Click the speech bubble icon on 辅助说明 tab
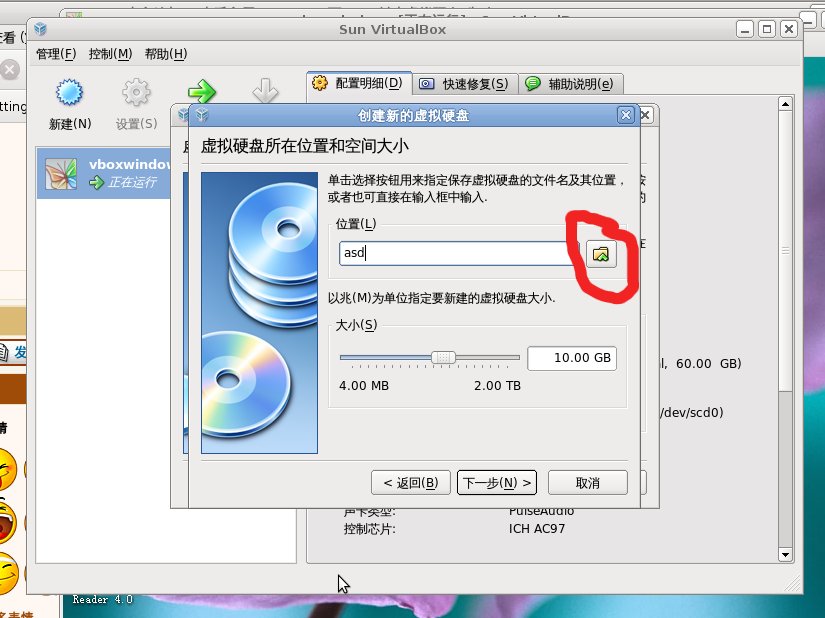This screenshot has width=825, height=618. 532,84
